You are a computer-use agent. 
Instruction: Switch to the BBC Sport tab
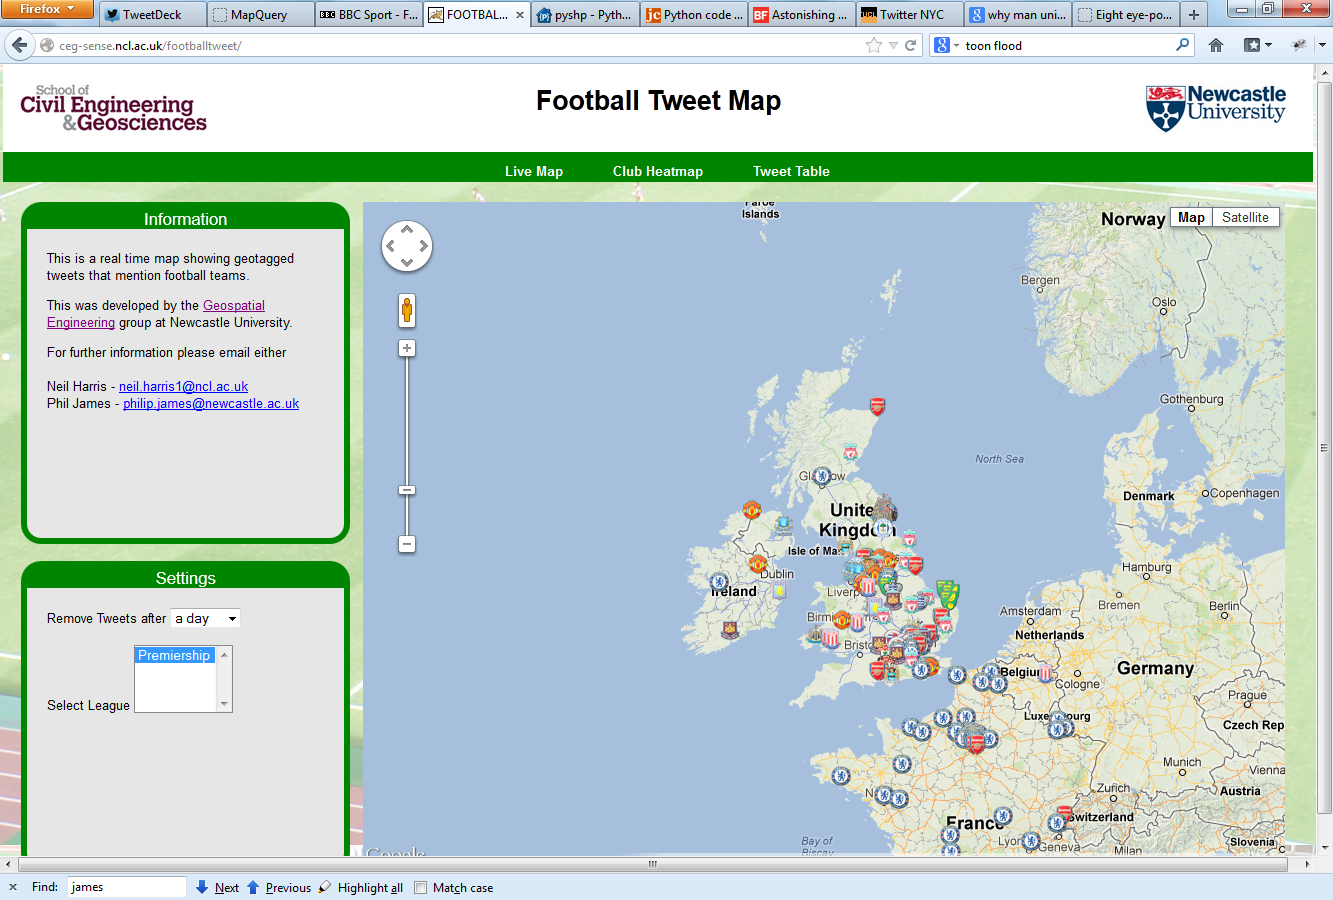pyautogui.click(x=368, y=15)
